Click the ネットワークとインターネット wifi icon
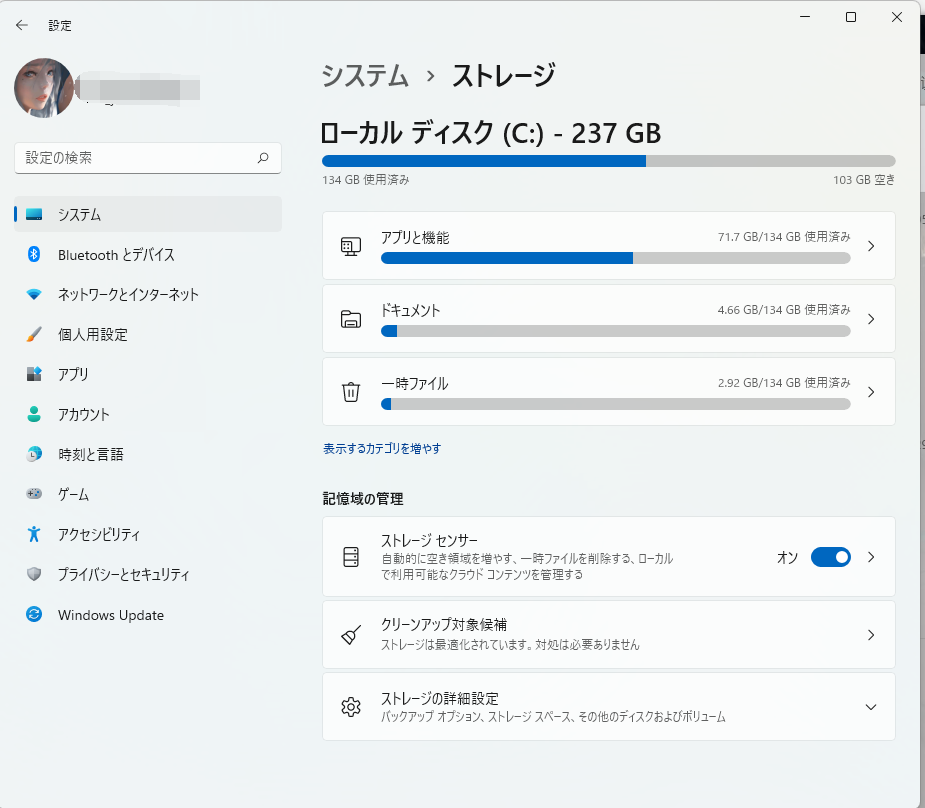 tap(34, 295)
